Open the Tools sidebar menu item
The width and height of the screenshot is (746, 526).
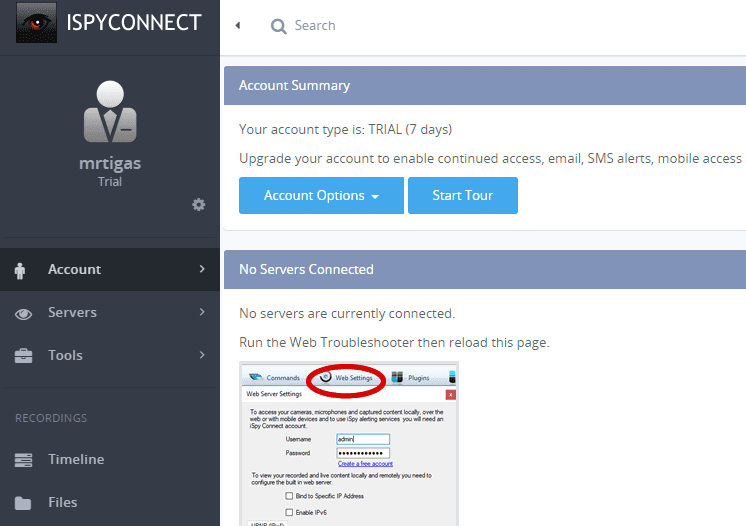coord(110,355)
